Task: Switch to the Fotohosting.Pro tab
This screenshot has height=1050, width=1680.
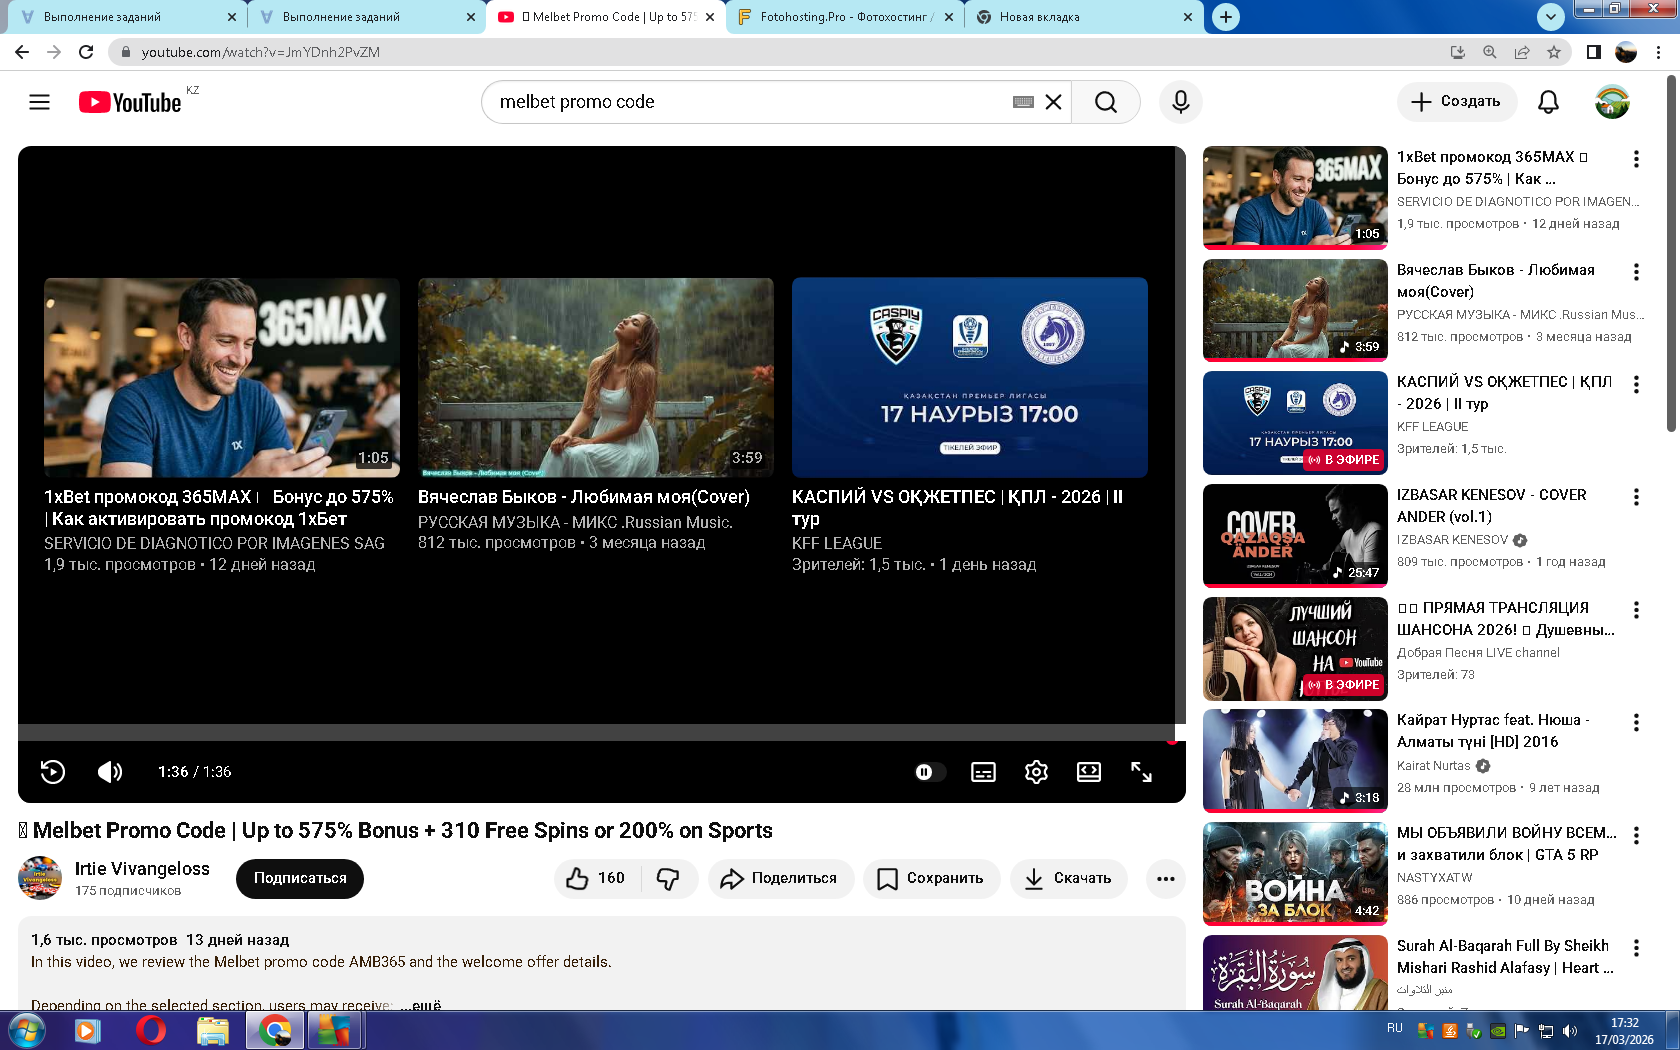Action: pos(844,17)
